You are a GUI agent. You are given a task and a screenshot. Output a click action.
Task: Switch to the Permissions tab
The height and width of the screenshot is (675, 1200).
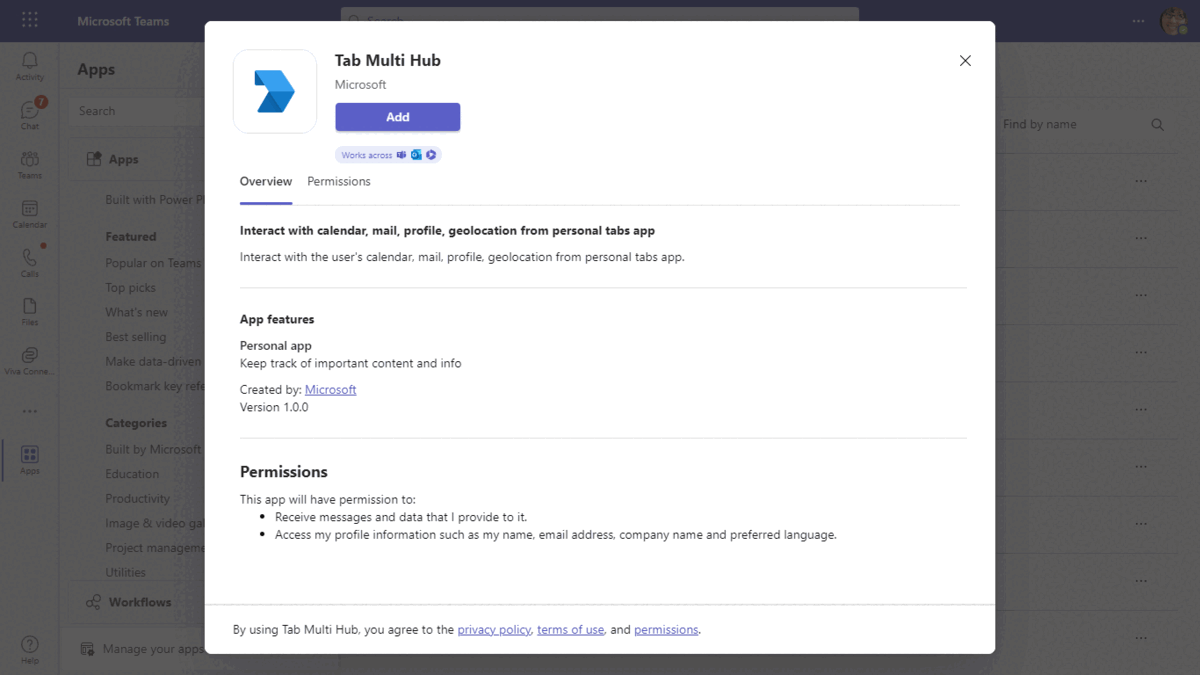(338, 181)
